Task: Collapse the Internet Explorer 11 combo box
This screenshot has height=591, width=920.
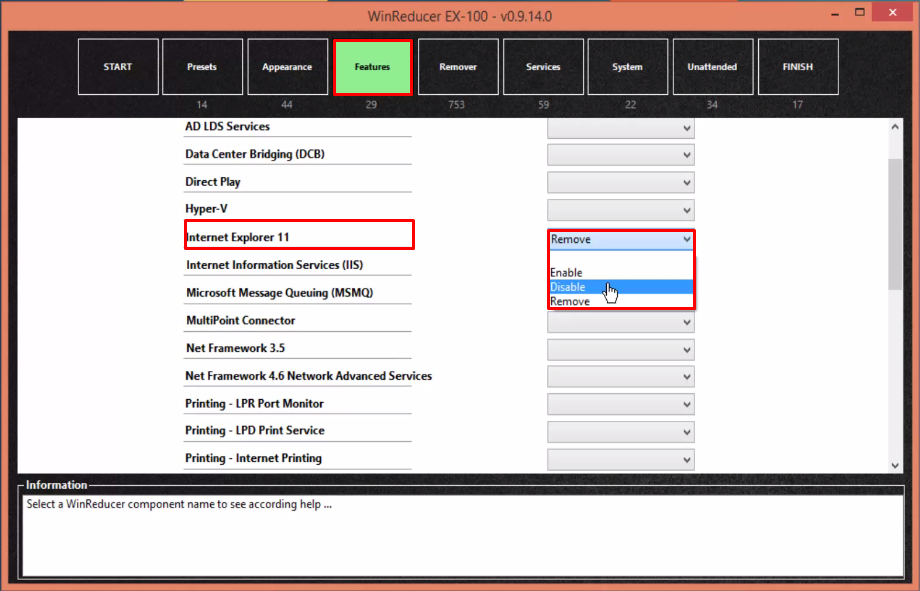Action: (621, 239)
